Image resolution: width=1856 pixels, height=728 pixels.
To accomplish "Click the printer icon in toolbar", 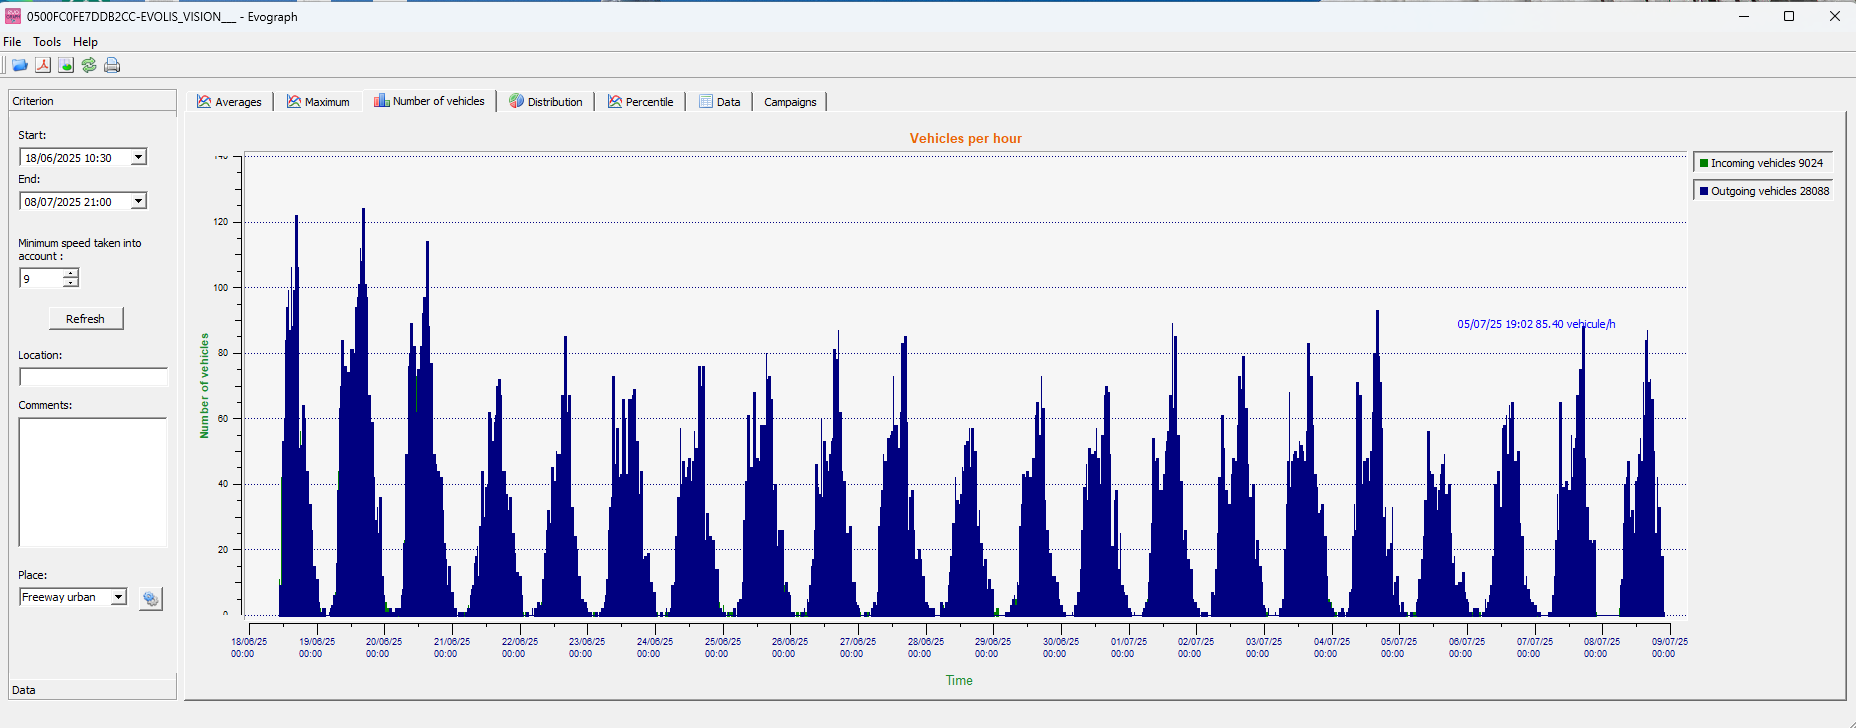I will 112,65.
